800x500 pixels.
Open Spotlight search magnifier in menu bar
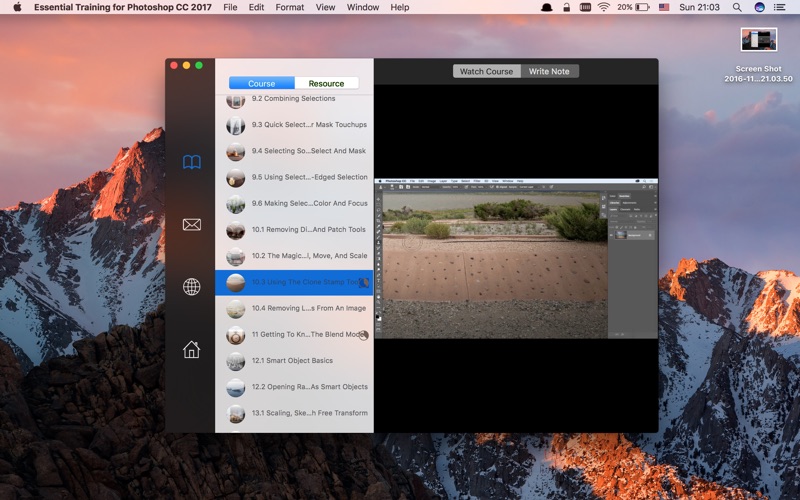point(737,7)
